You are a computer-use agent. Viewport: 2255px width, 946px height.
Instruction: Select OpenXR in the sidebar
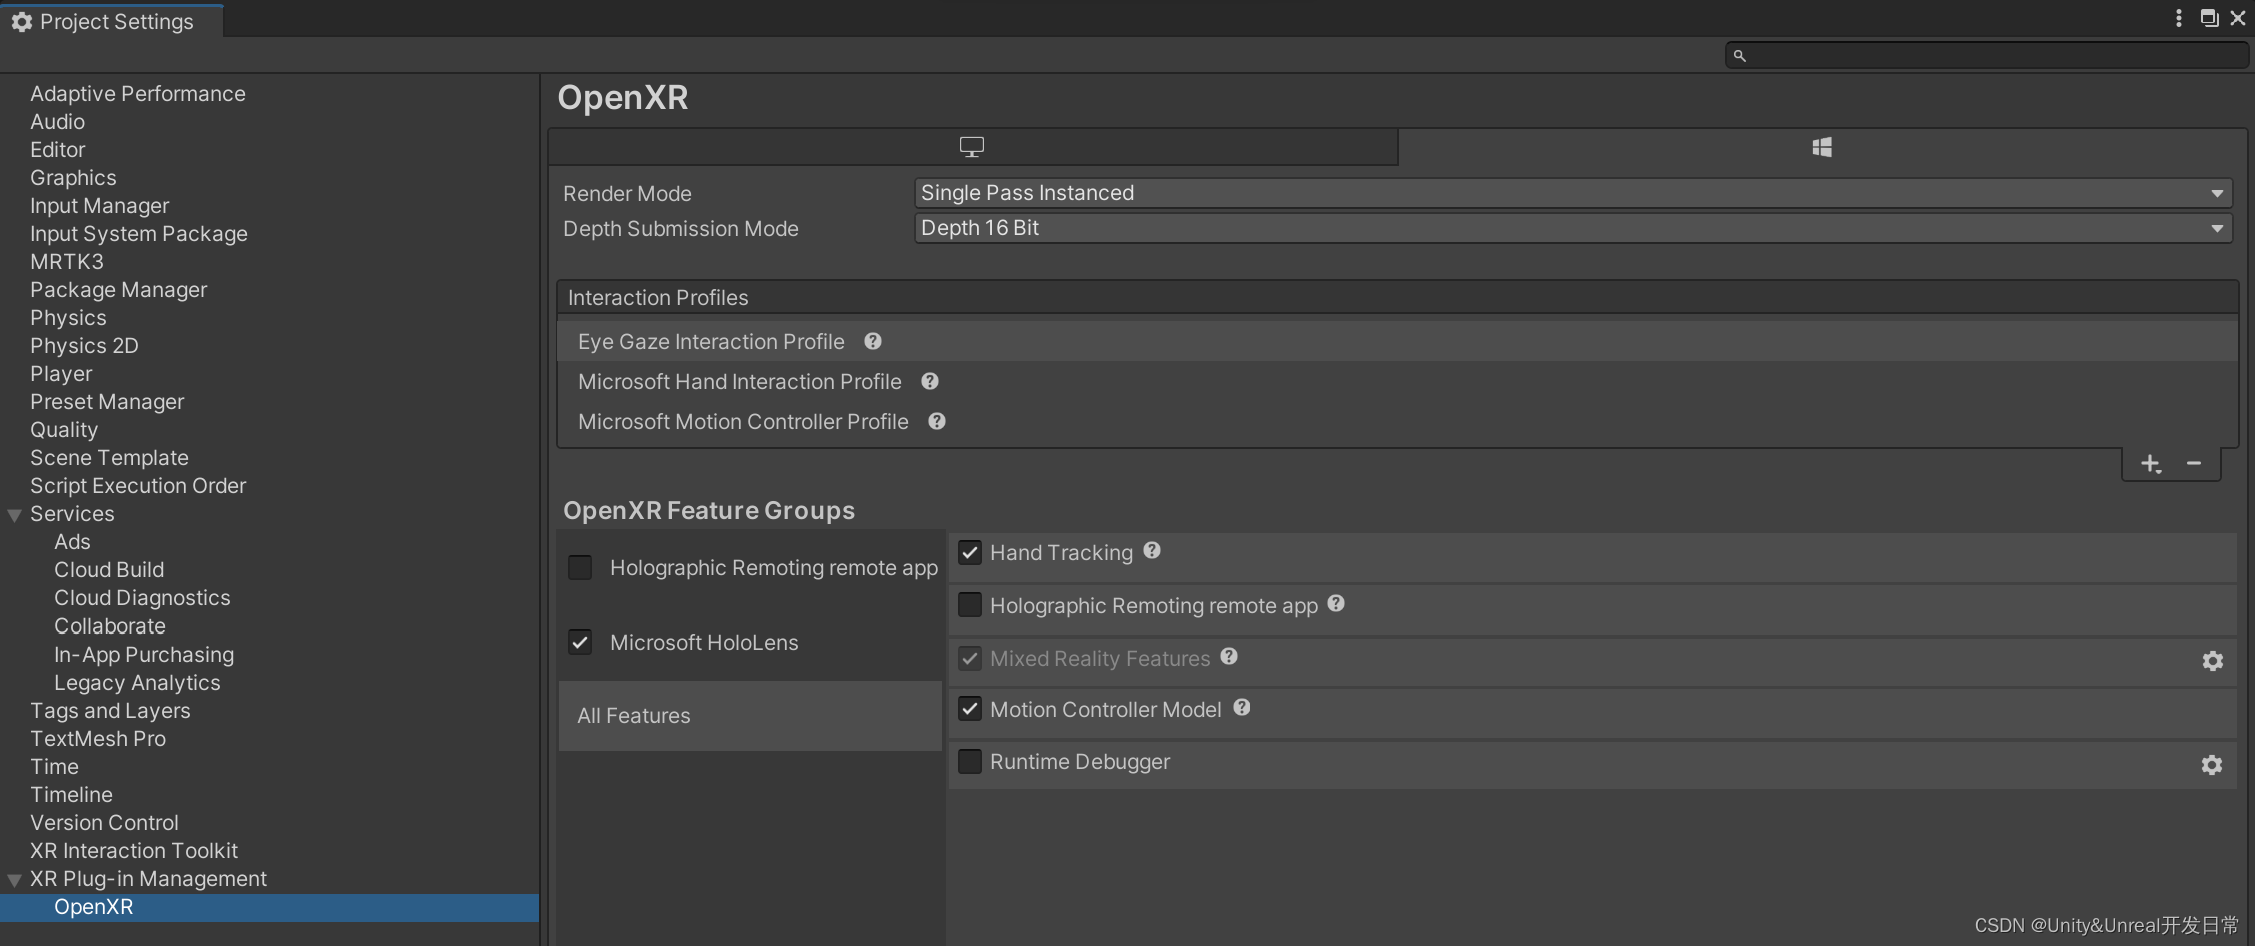[x=270, y=907]
